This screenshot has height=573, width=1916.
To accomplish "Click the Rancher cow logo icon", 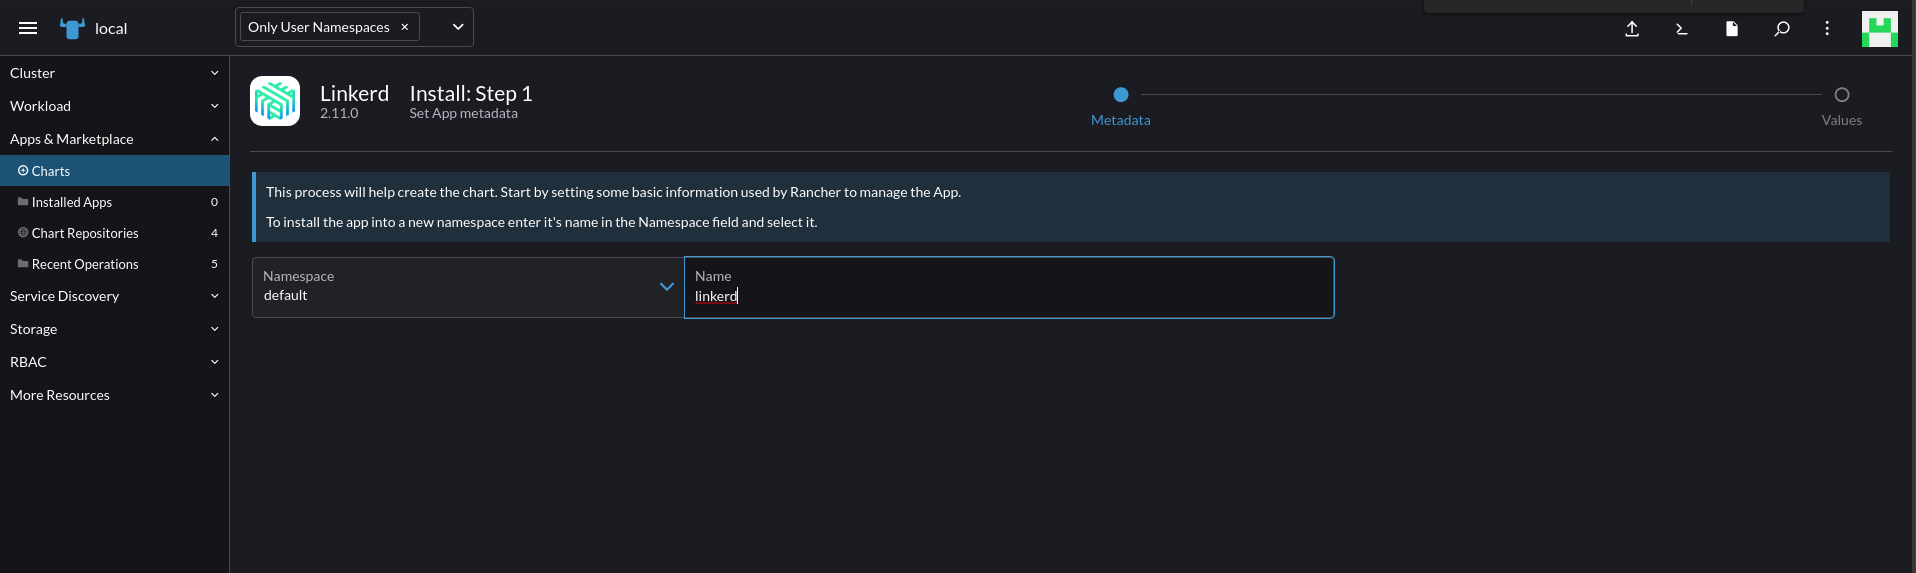I will (x=72, y=28).
